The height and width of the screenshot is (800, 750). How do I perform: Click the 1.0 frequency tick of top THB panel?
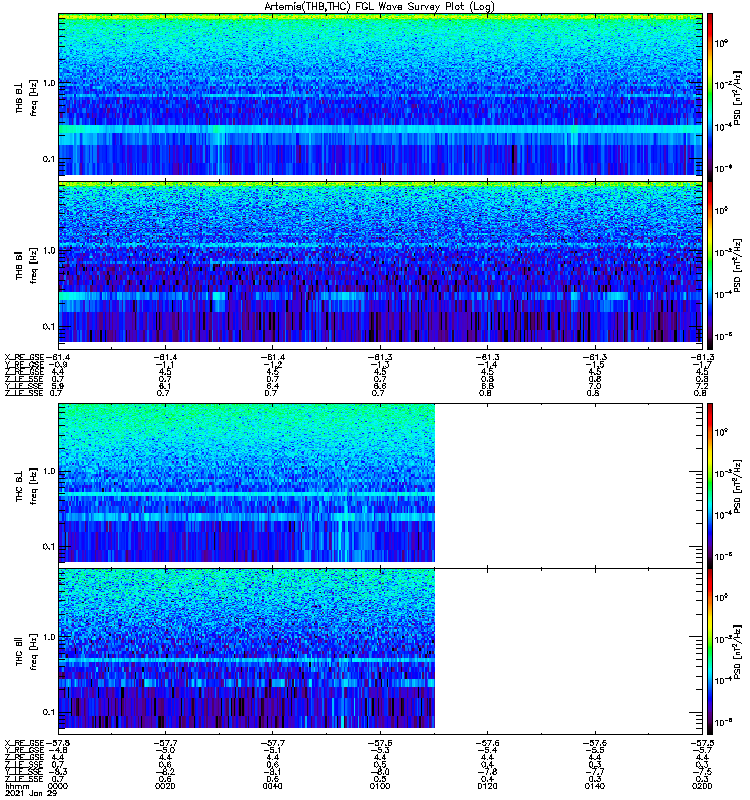tap(49, 83)
